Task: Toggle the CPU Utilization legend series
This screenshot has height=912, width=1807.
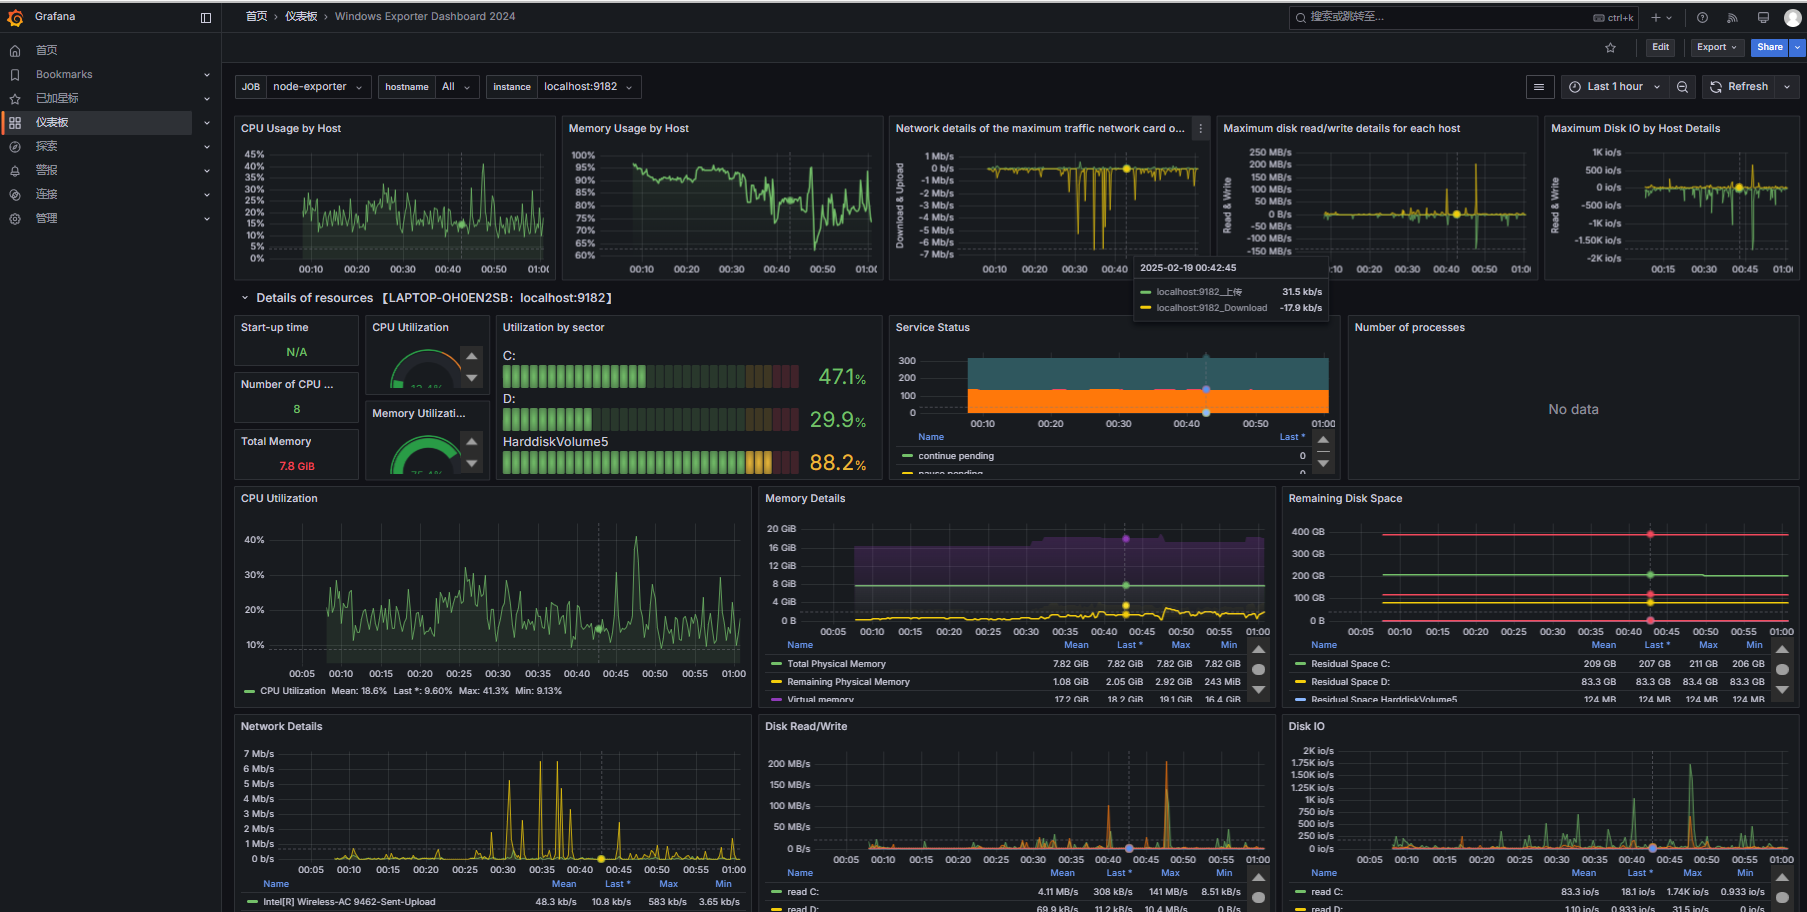Action: (x=285, y=691)
